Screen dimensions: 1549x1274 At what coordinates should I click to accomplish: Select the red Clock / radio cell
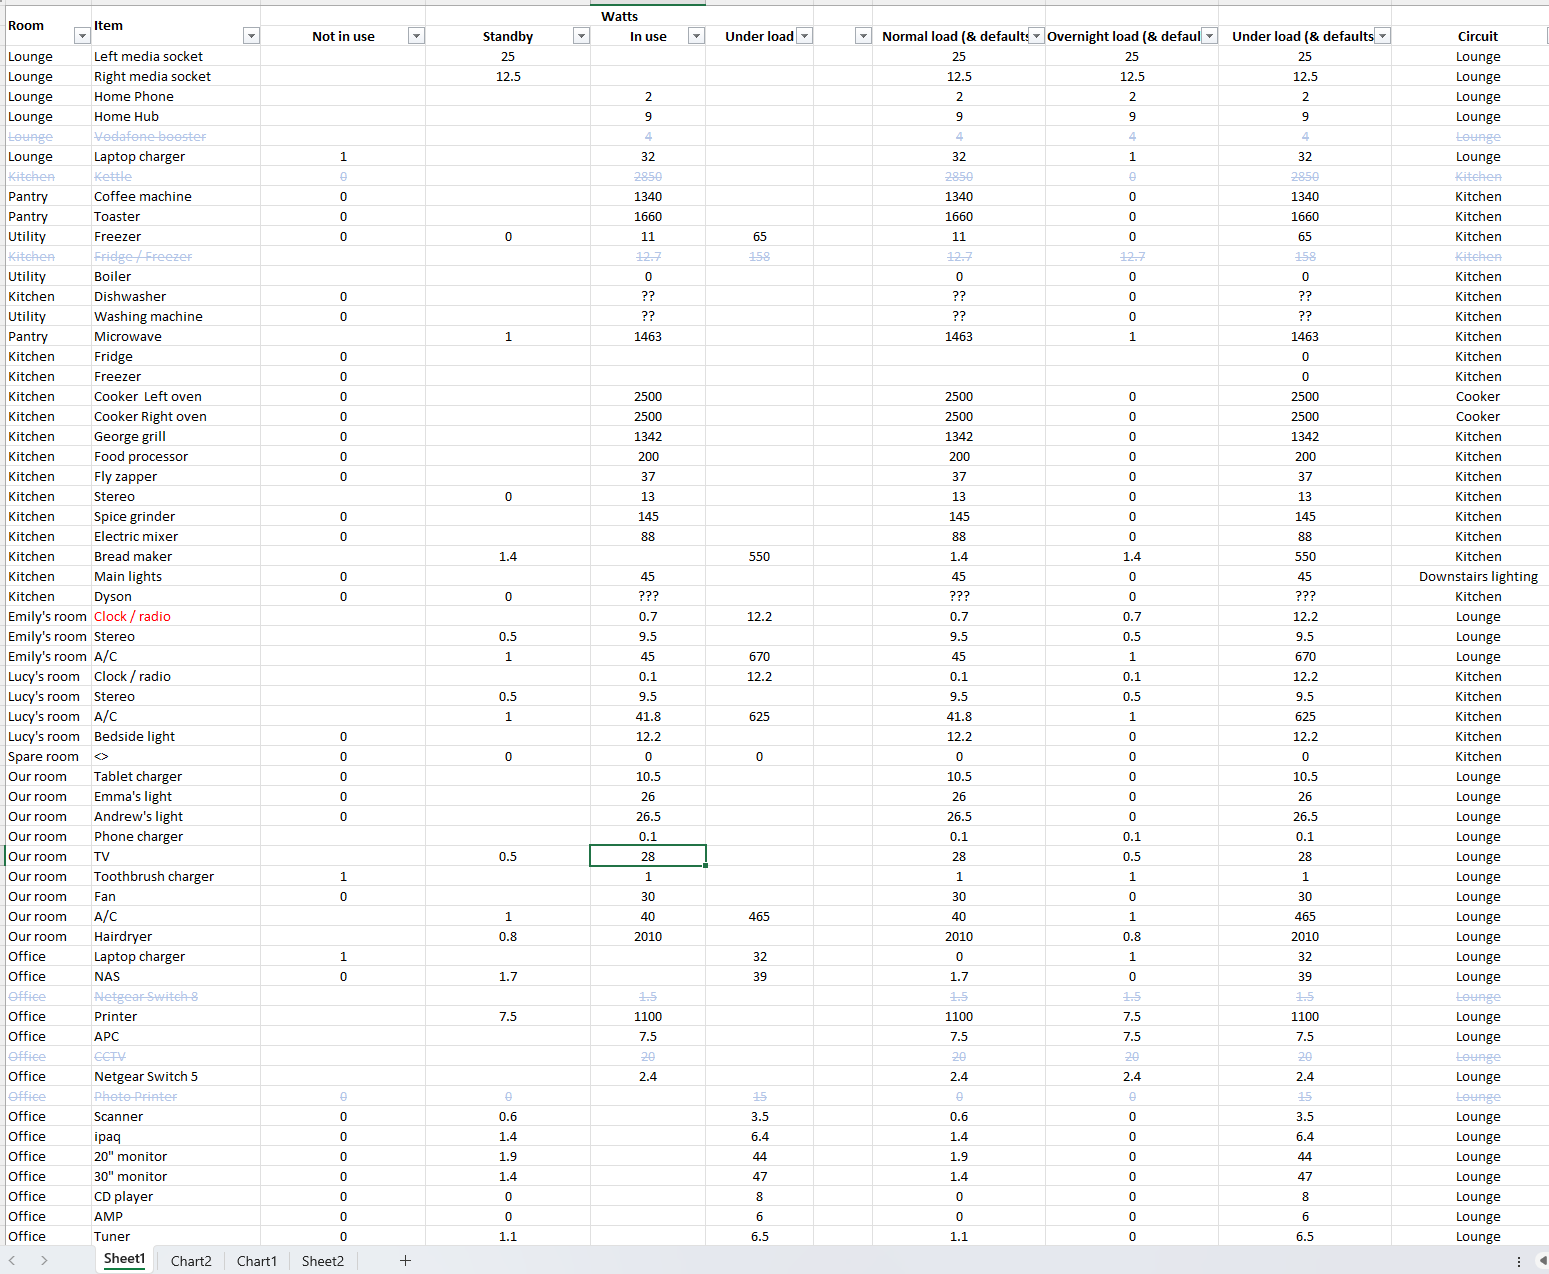(132, 617)
